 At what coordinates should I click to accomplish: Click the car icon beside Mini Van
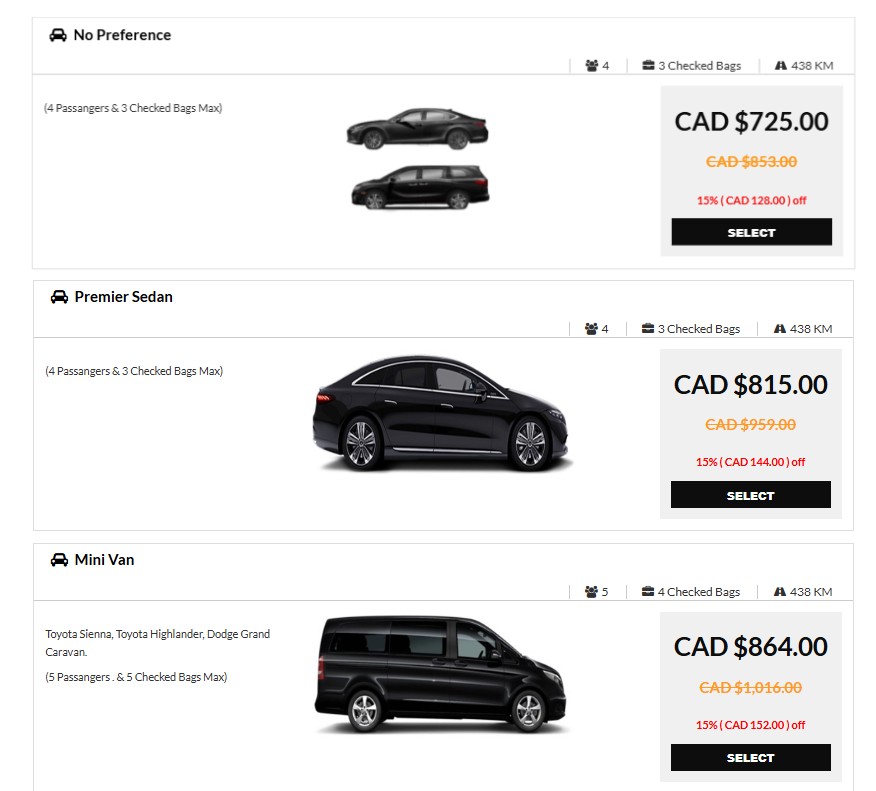pos(59,560)
